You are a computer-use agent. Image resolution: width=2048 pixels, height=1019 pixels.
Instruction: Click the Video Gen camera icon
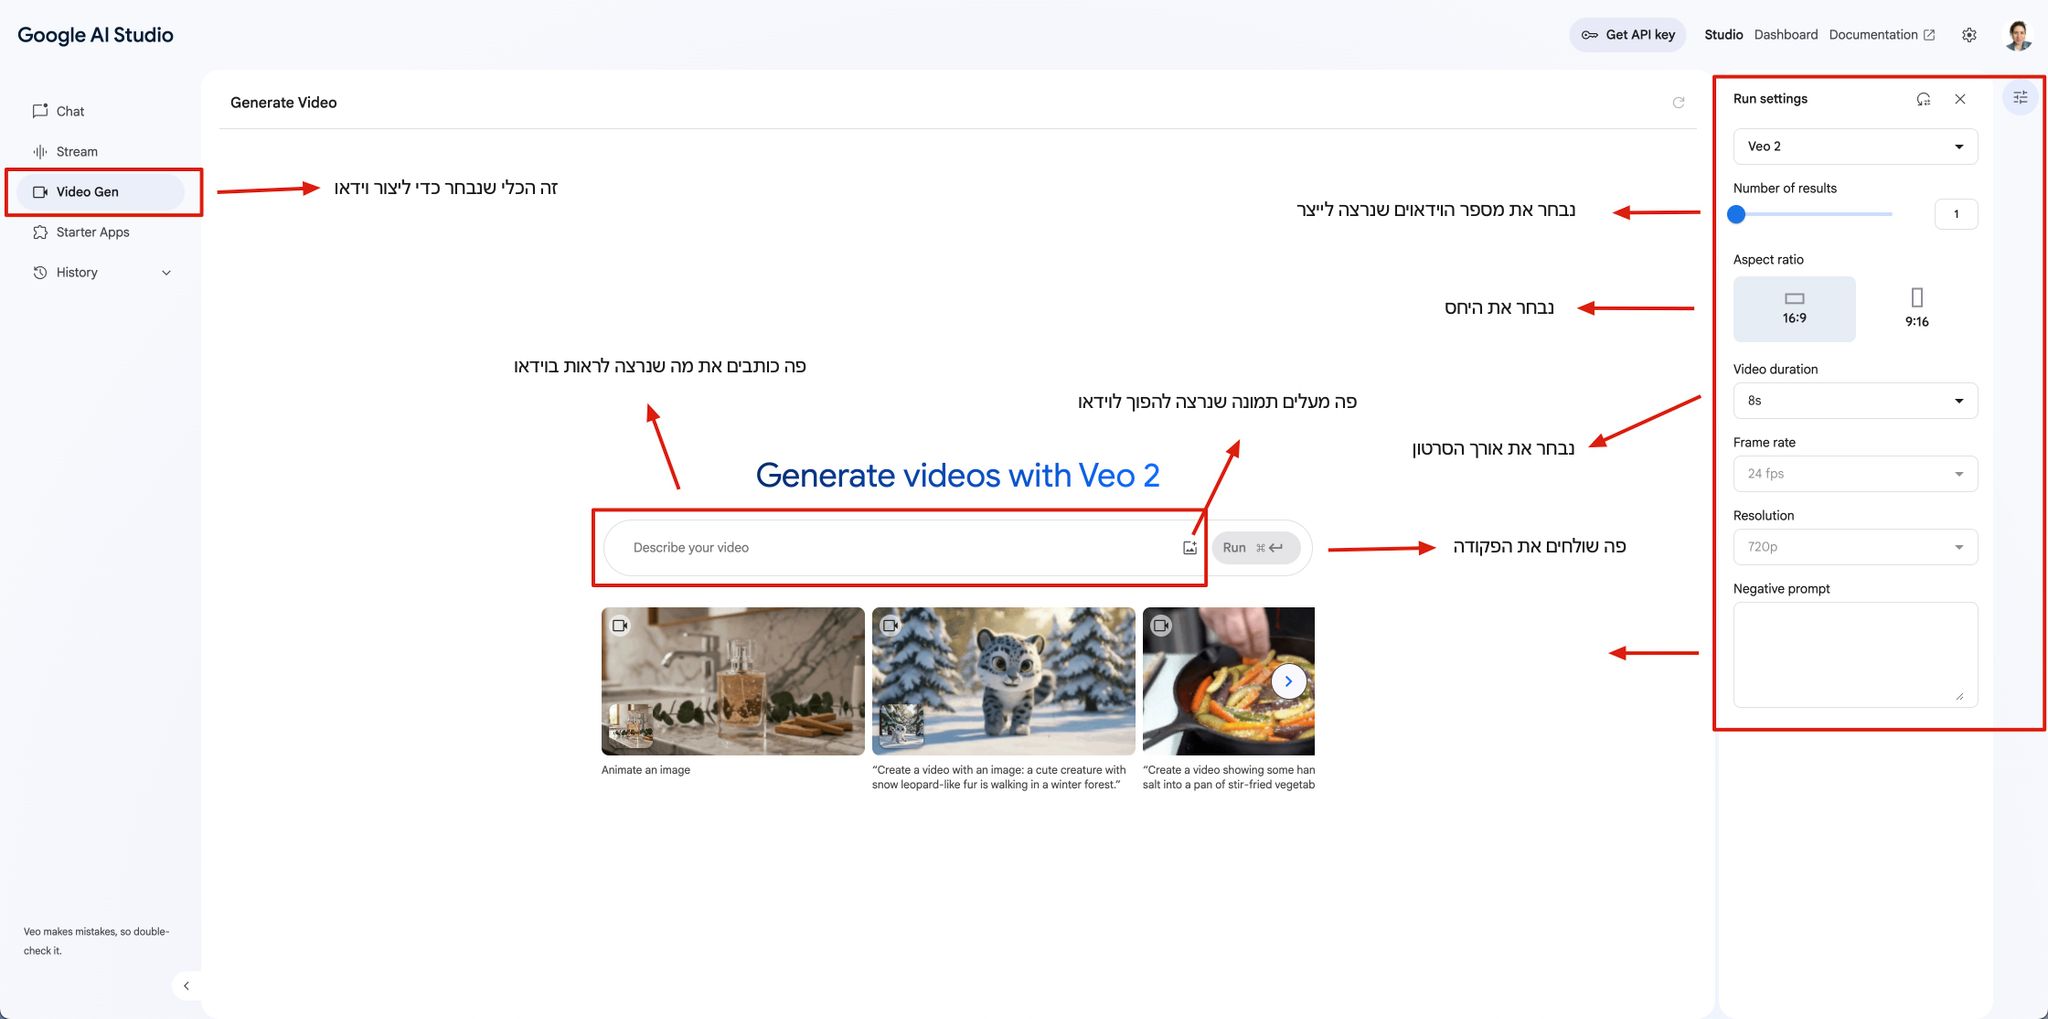[x=40, y=192]
